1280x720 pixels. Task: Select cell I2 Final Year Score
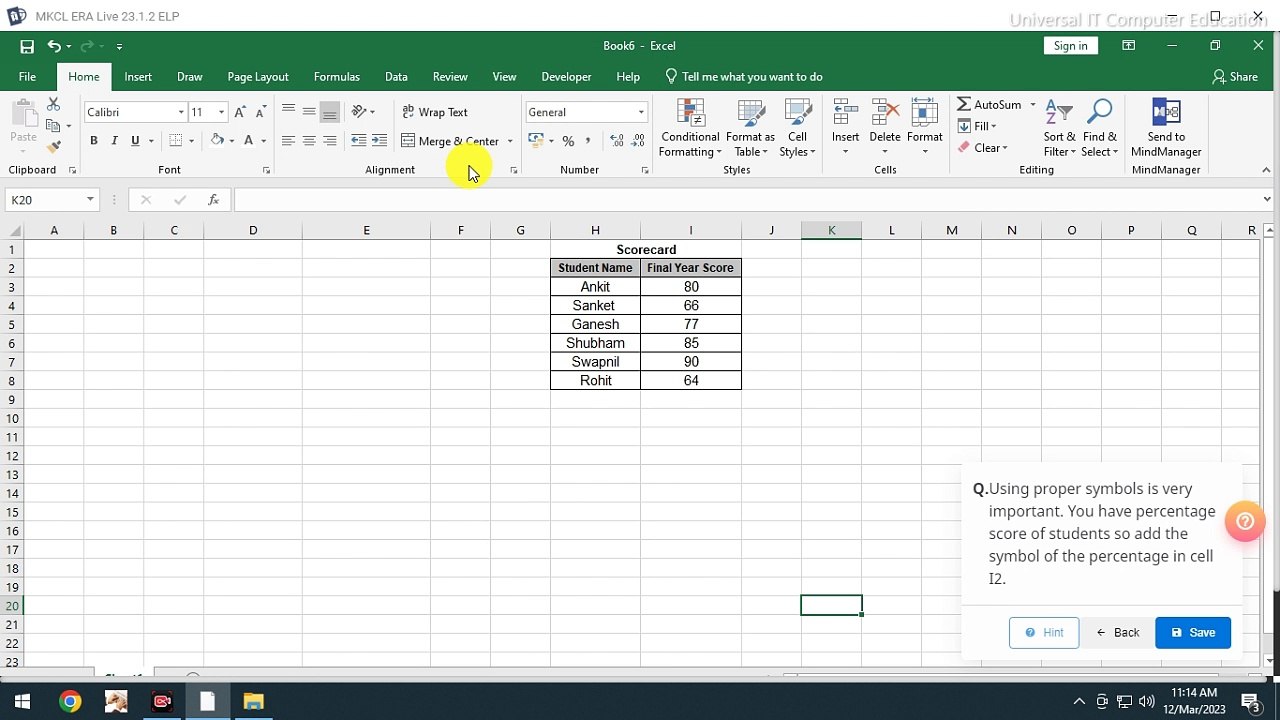tap(690, 268)
